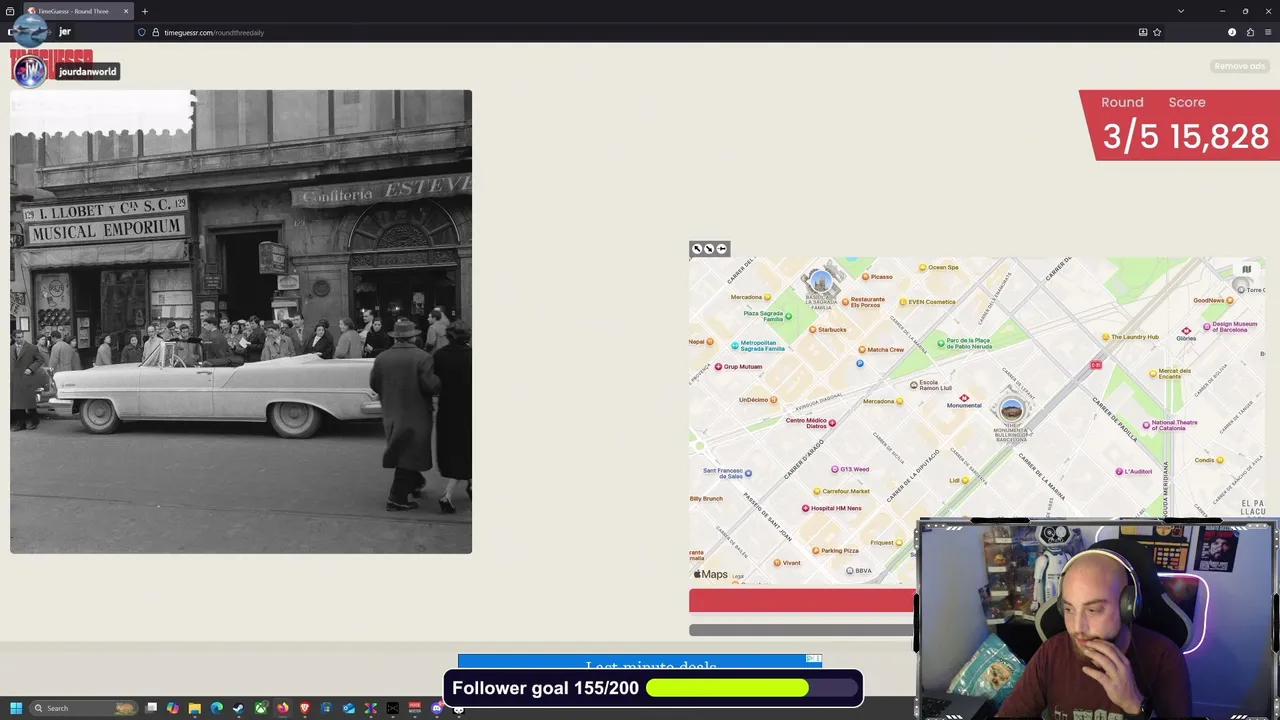1280x720 pixels.
Task: Click the TimeGuessr logo
Action: pyautogui.click(x=52, y=66)
